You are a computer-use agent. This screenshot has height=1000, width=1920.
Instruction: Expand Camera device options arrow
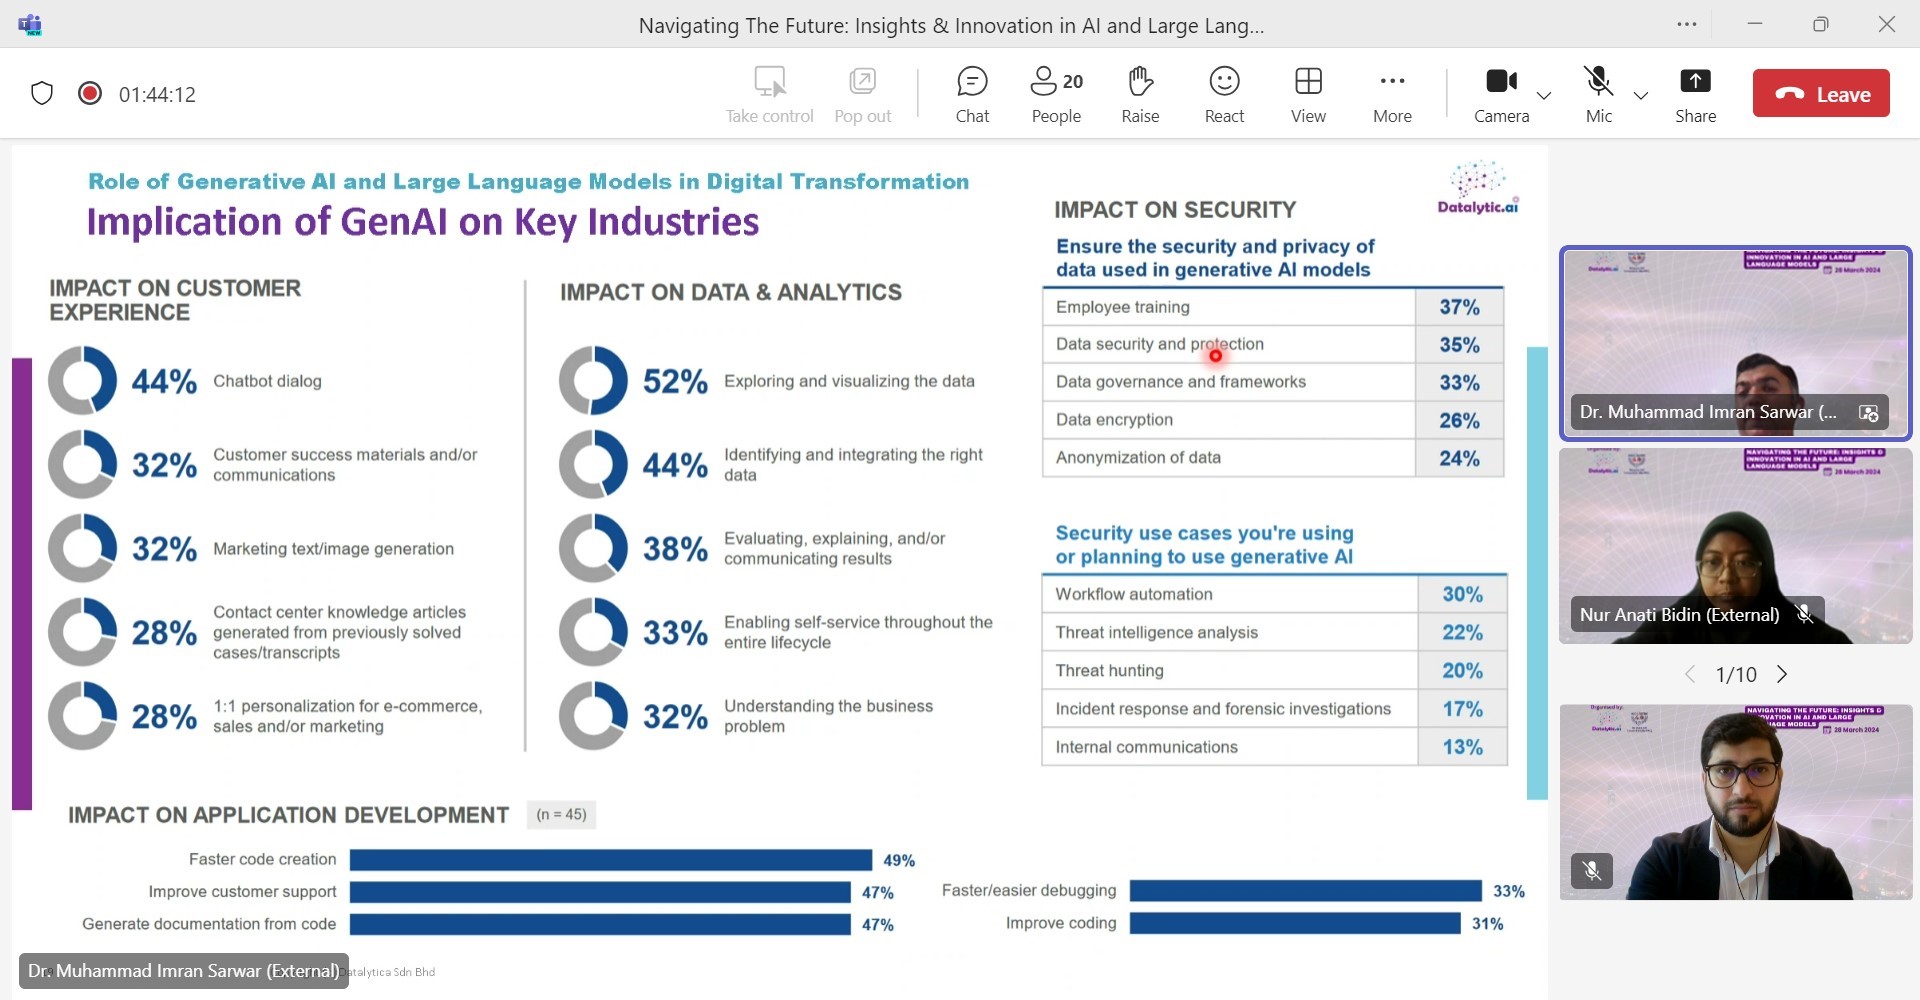point(1544,96)
